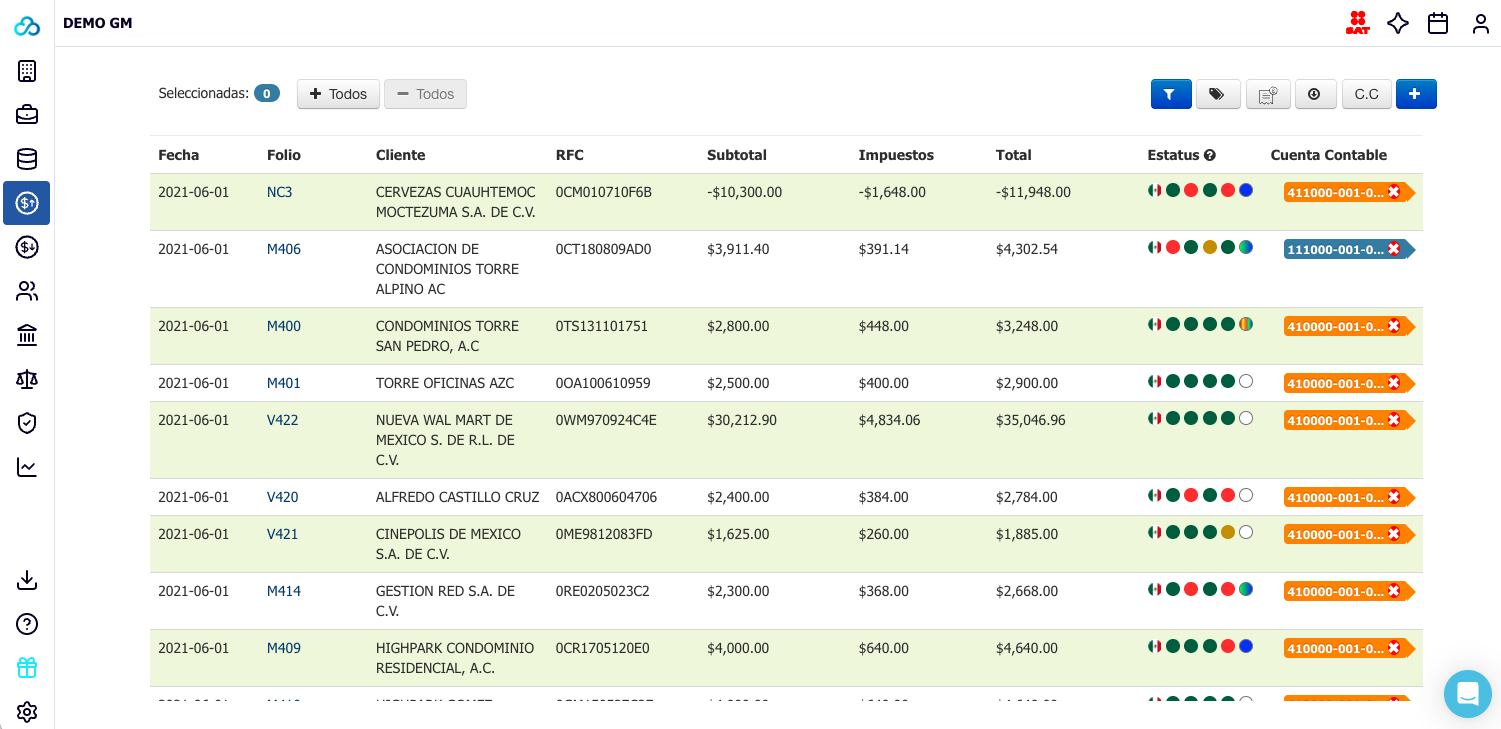Click the rainbow status dot on M400 row
The width and height of the screenshot is (1501, 729).
coord(1246,324)
